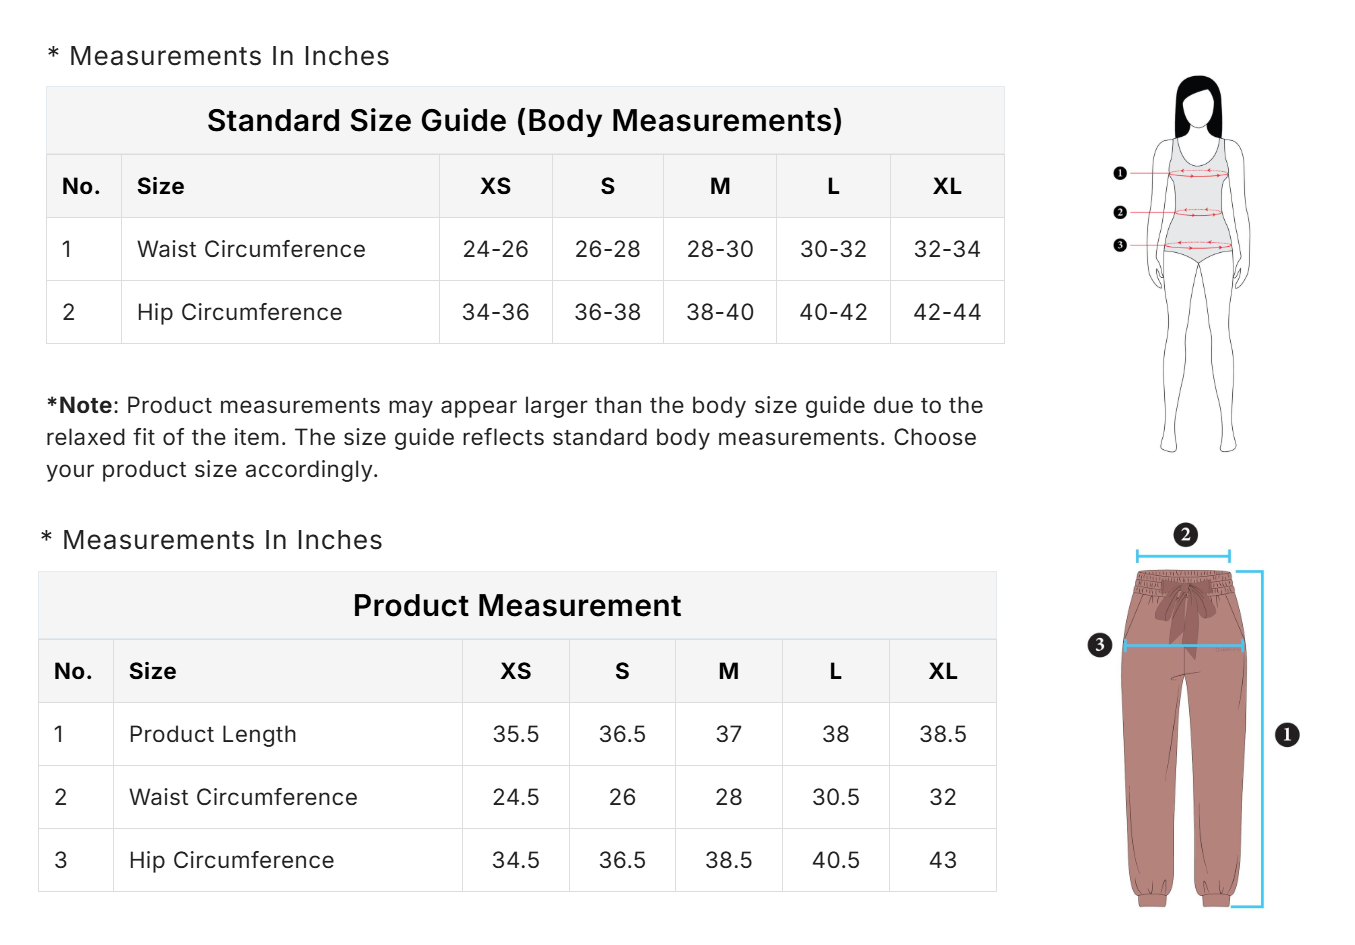Click the woman body measurement illustration
1355x945 pixels.
[x=1198, y=265]
